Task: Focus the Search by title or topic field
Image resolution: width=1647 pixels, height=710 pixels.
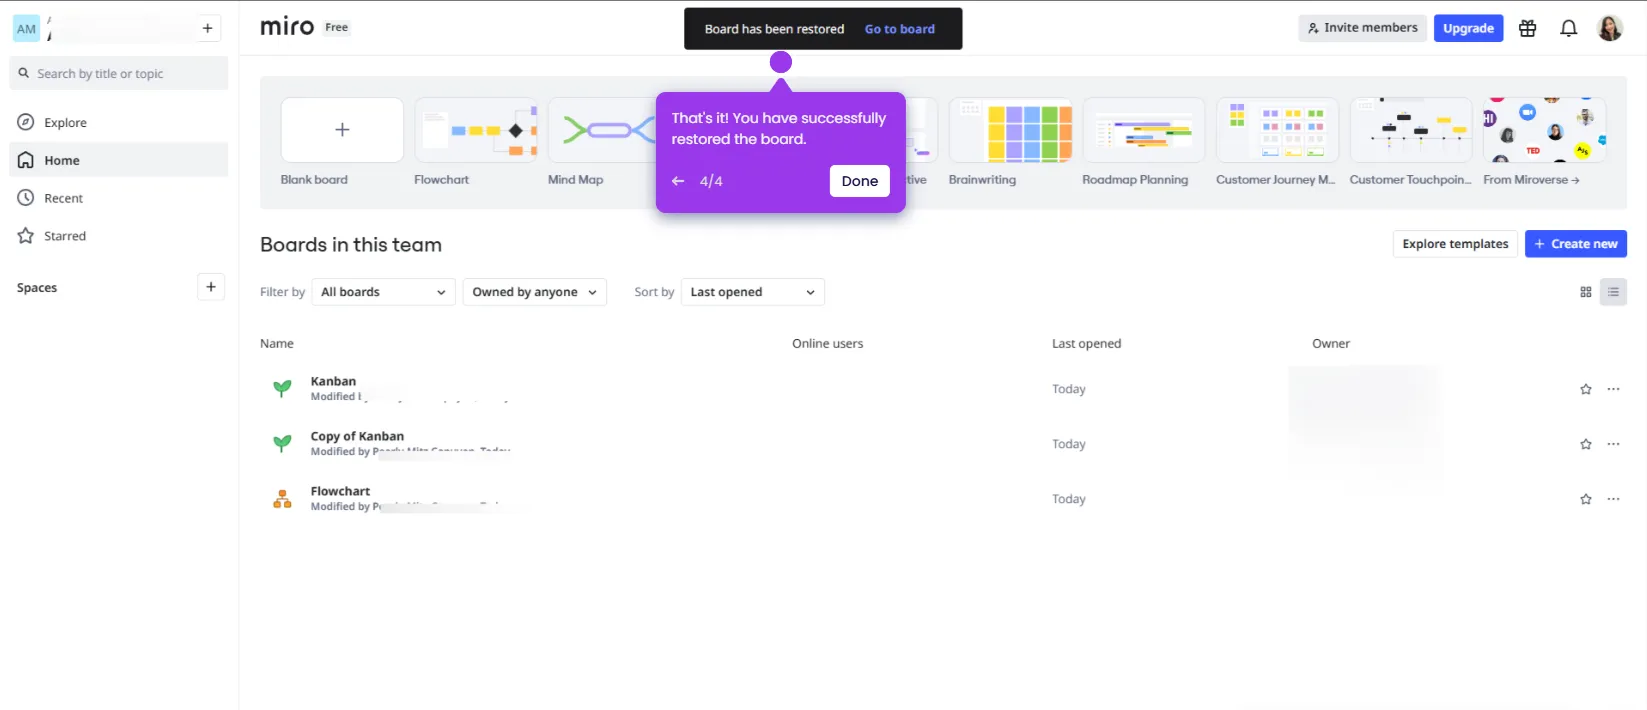Action: click(x=119, y=73)
